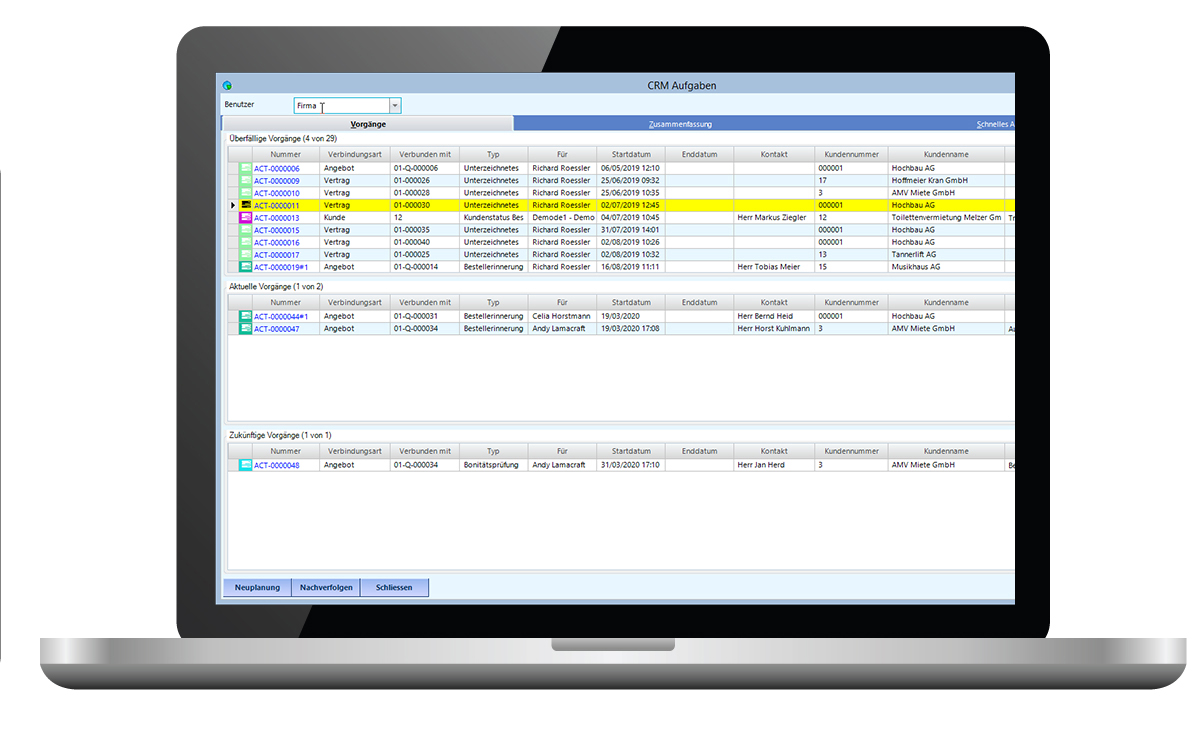Screen dimensions: 1200x740
Task: Click the Nachverfolgen button
Action: pos(326,588)
